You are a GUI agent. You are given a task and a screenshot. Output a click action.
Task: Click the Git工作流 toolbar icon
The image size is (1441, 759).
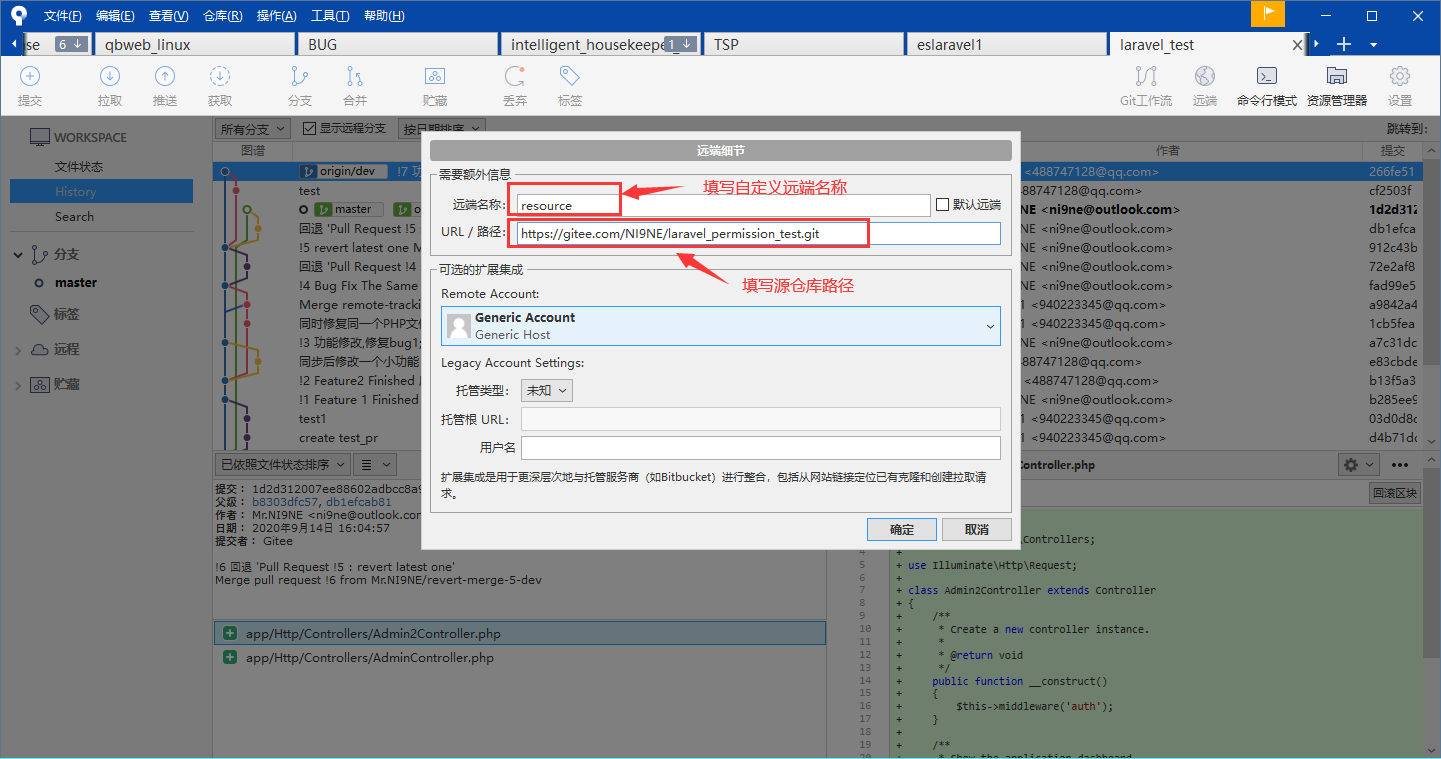(1146, 78)
